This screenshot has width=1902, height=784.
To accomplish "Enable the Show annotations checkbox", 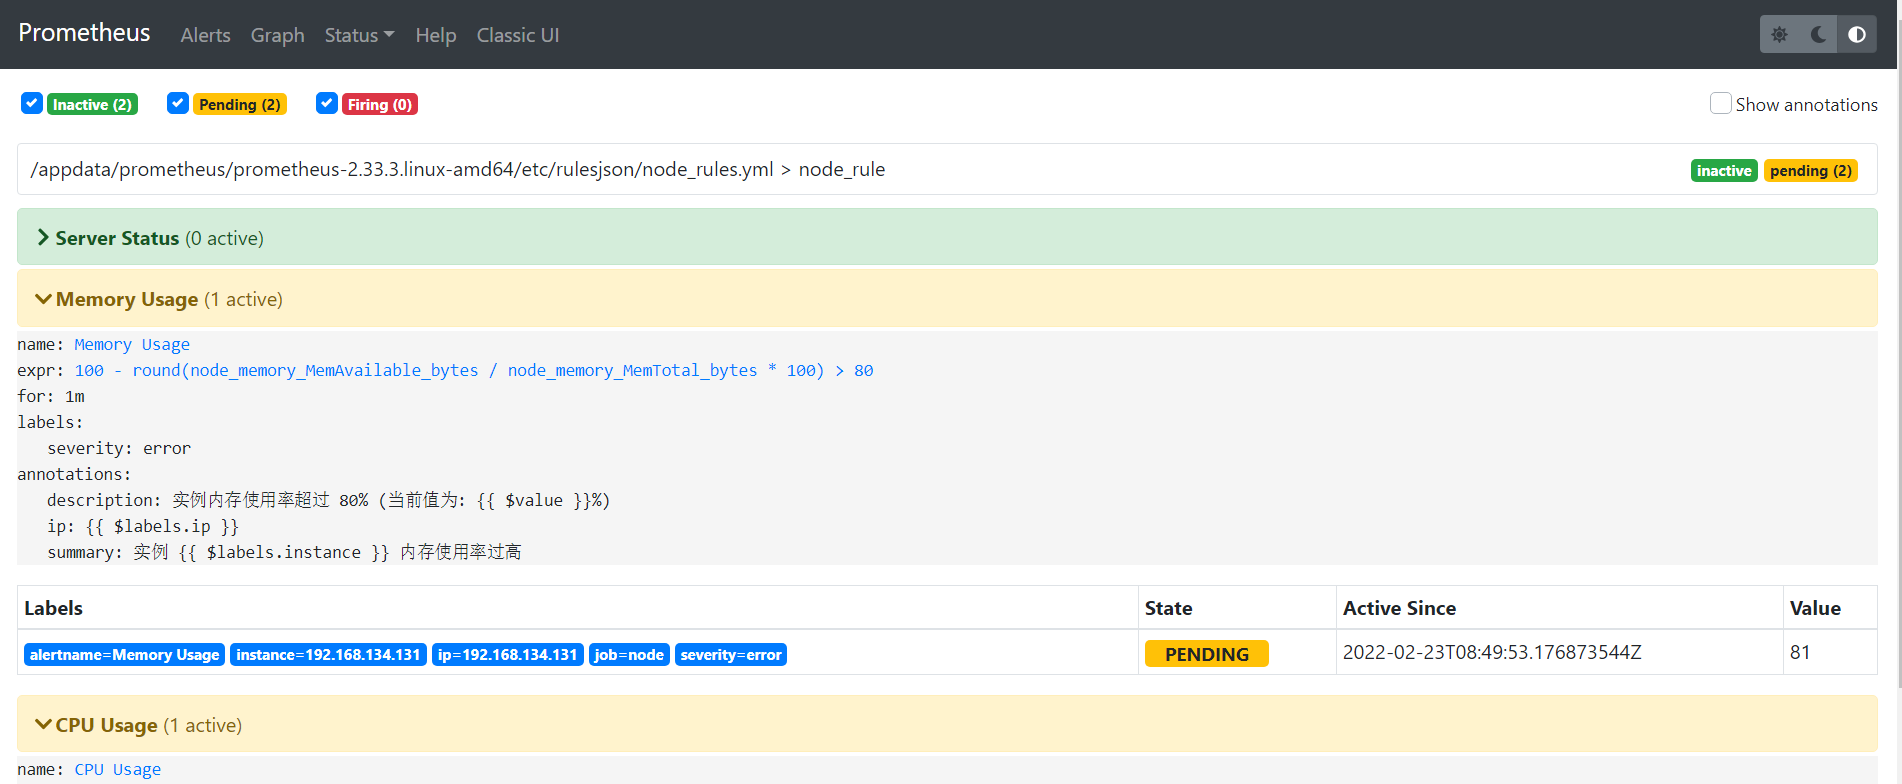I will 1721,103.
